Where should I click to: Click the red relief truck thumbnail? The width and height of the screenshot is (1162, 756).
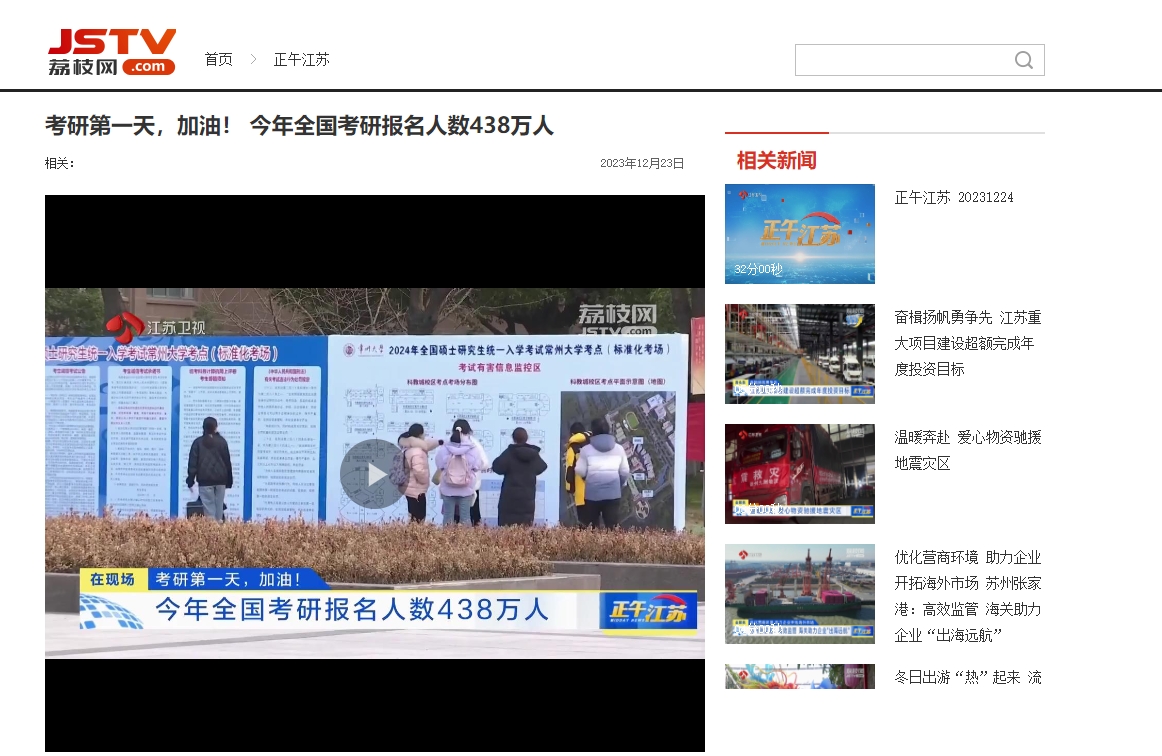[x=799, y=474]
